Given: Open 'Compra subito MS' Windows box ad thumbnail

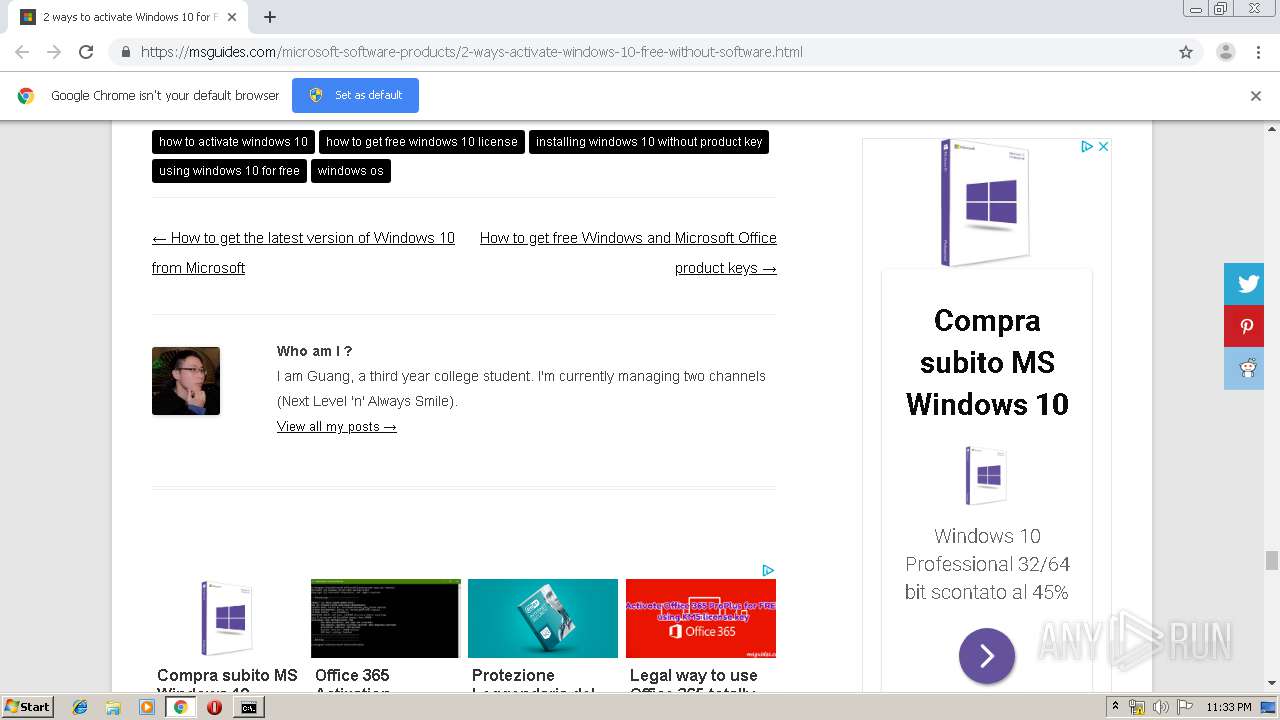Looking at the screenshot, I should [229, 618].
